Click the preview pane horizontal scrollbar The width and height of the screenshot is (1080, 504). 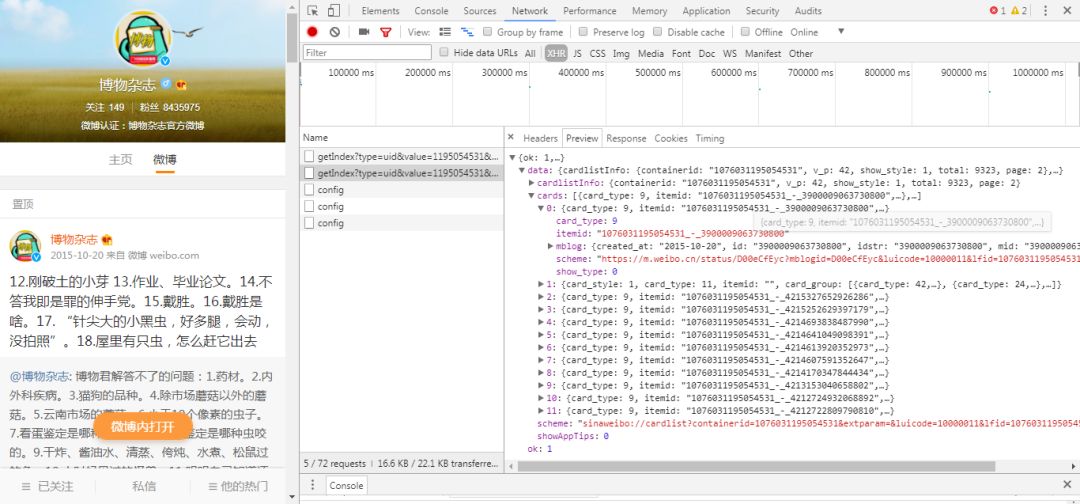click(756, 466)
